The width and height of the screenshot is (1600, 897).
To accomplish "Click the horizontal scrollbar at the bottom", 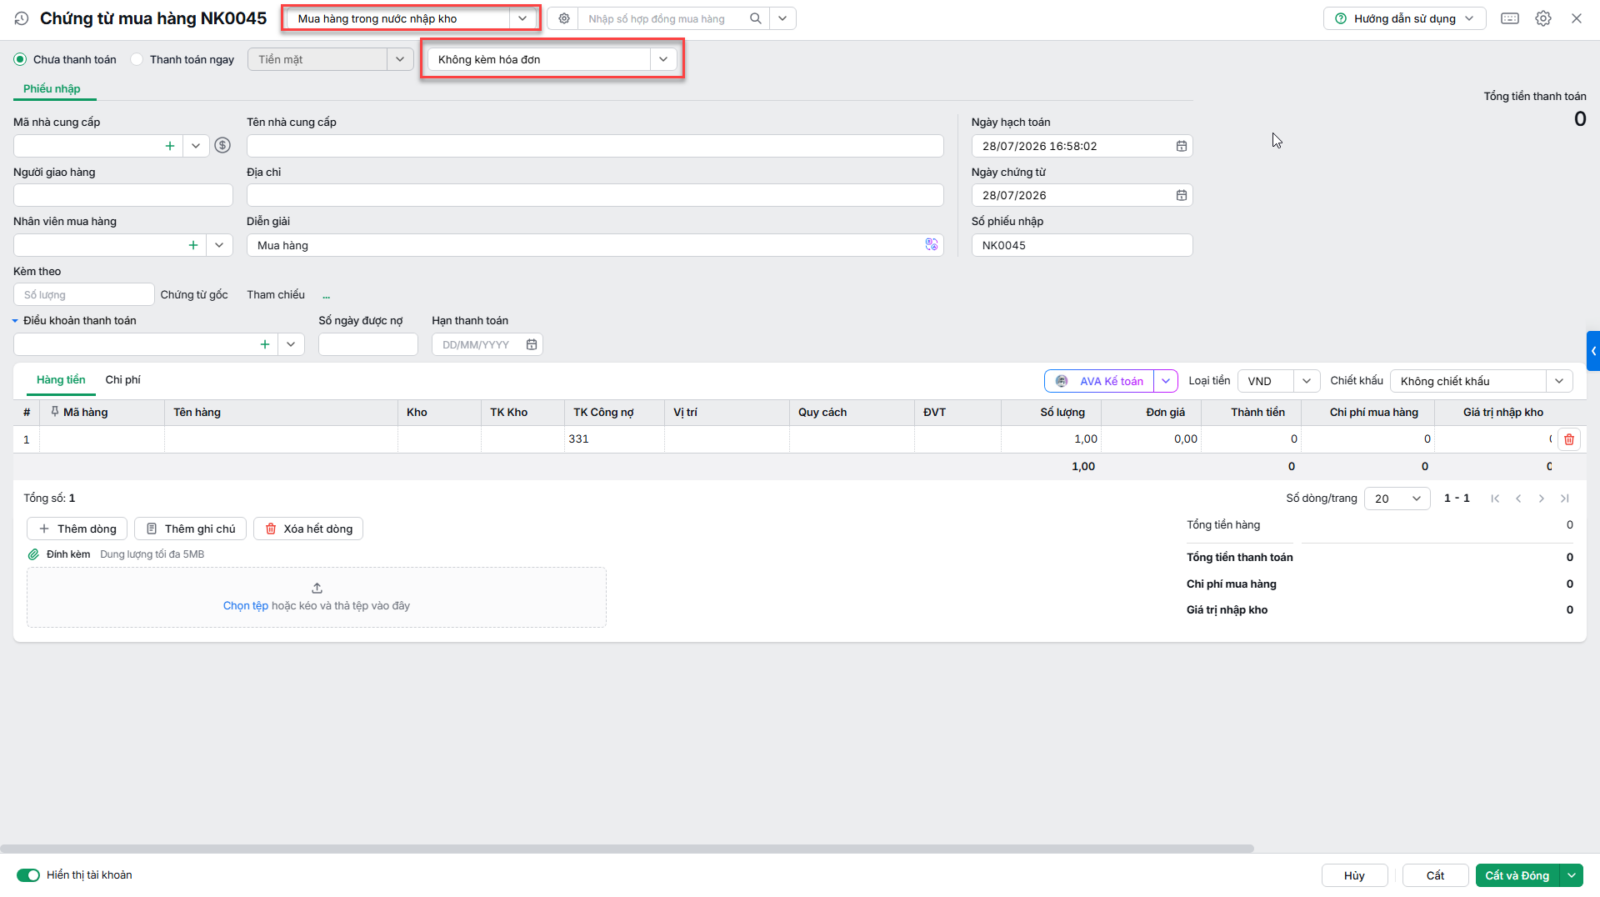I will click(627, 849).
